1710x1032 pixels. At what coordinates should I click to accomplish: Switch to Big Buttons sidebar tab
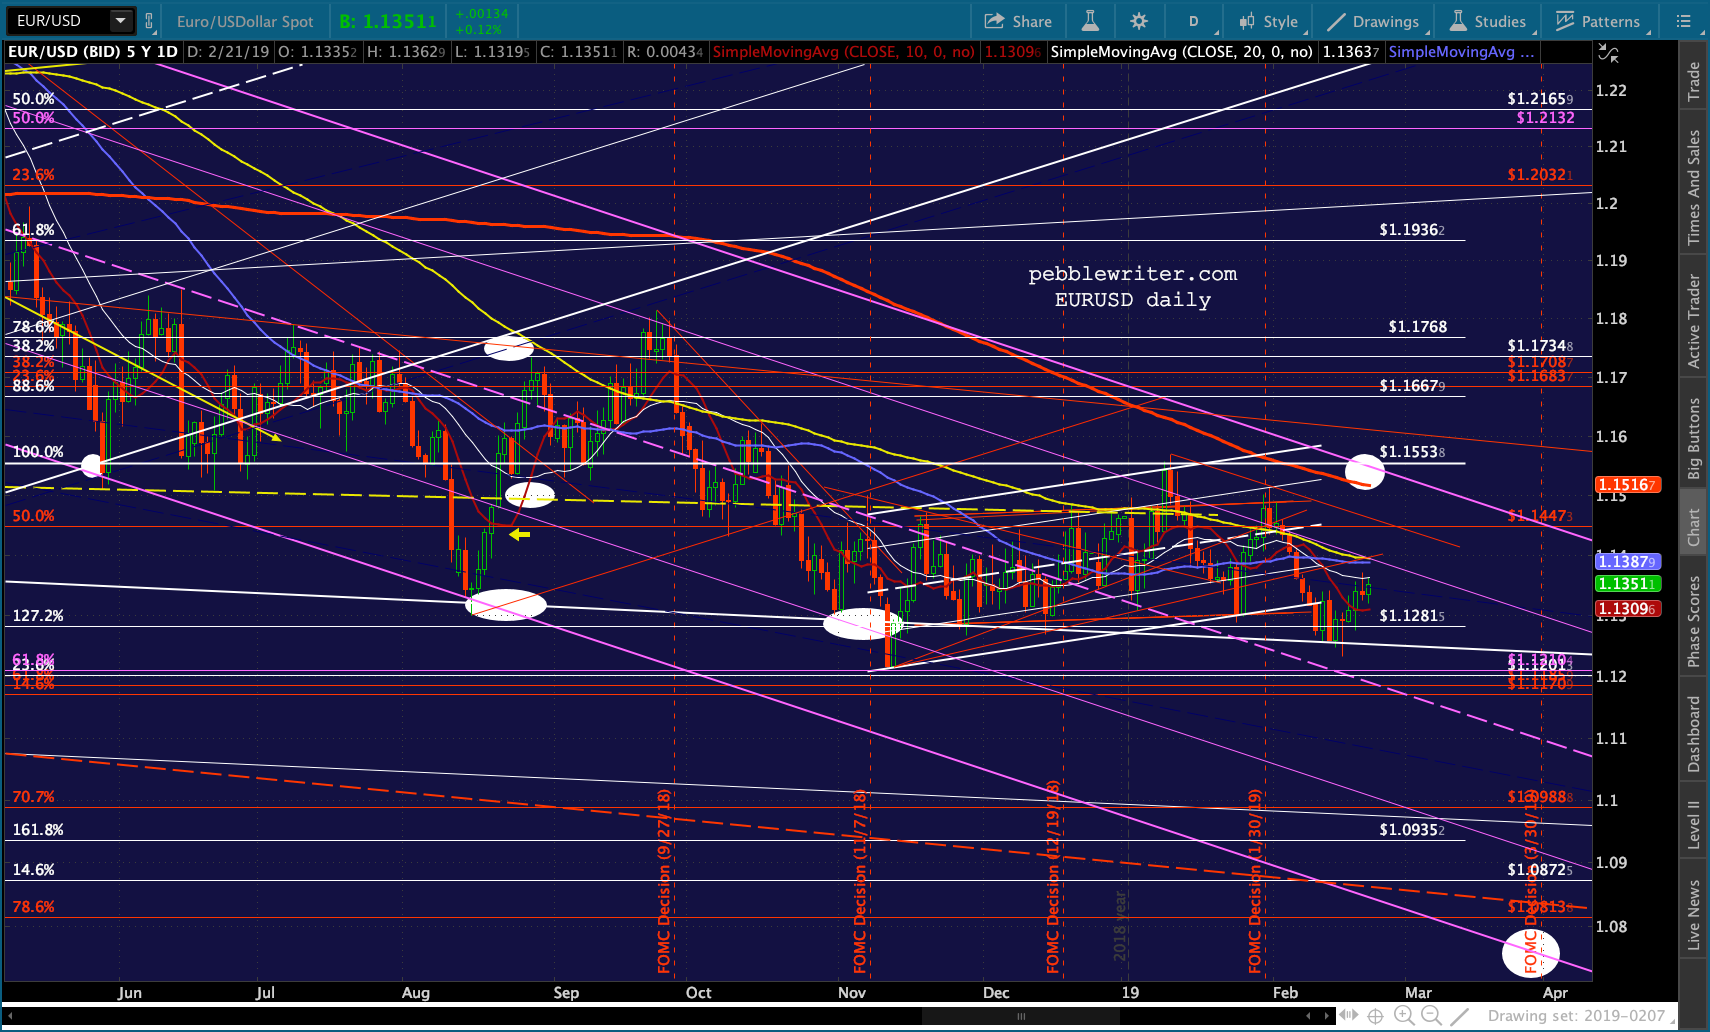pos(1693,438)
